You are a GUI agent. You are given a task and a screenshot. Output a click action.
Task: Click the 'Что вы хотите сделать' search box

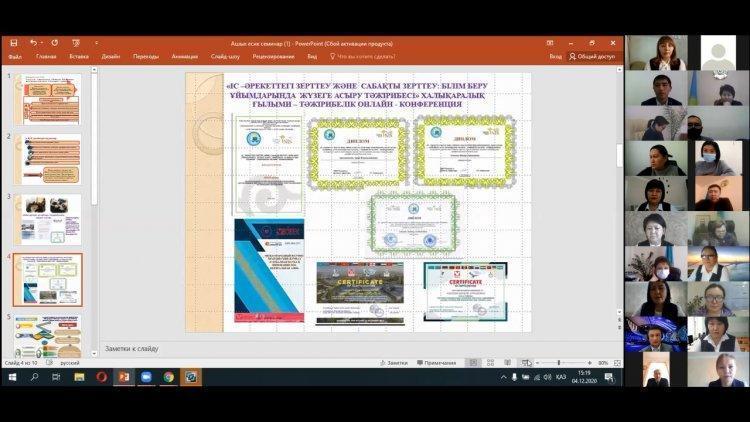click(363, 56)
